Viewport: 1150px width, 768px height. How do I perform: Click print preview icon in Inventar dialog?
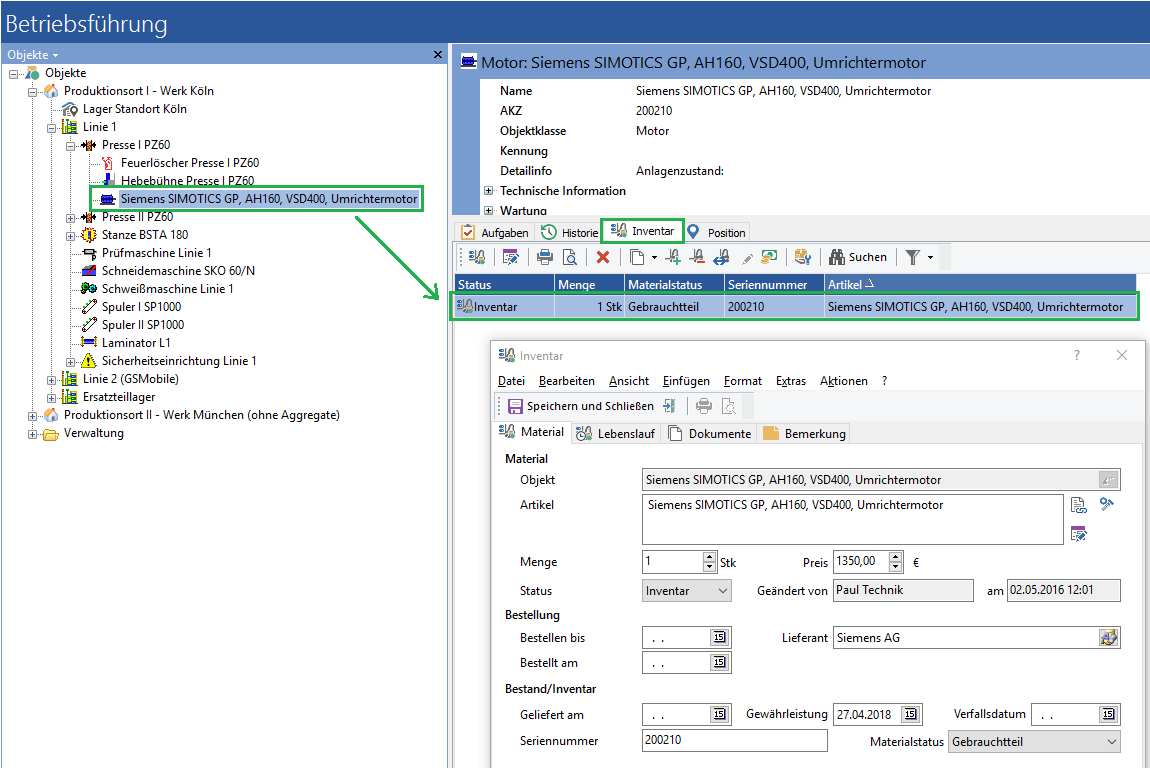[728, 406]
